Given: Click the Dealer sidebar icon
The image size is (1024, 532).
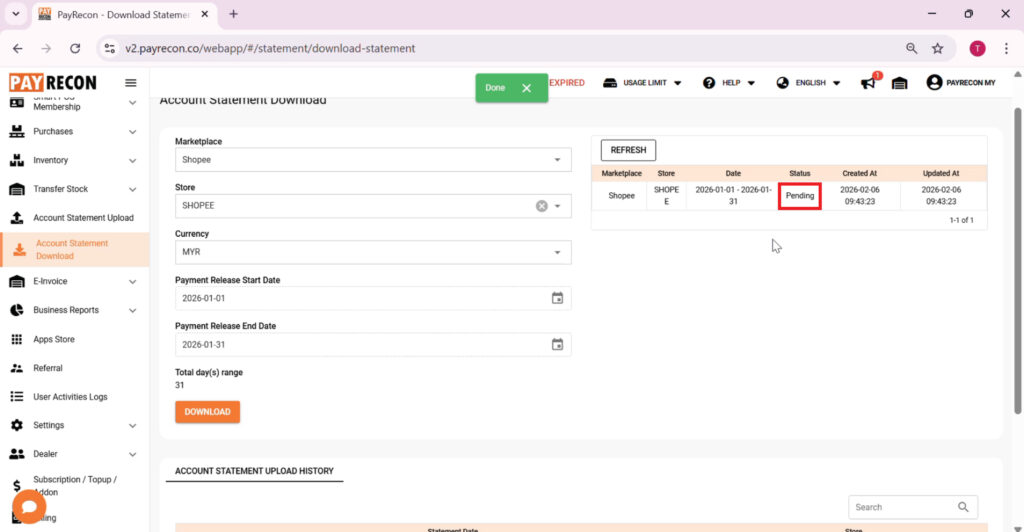Looking at the screenshot, I should click(17, 454).
